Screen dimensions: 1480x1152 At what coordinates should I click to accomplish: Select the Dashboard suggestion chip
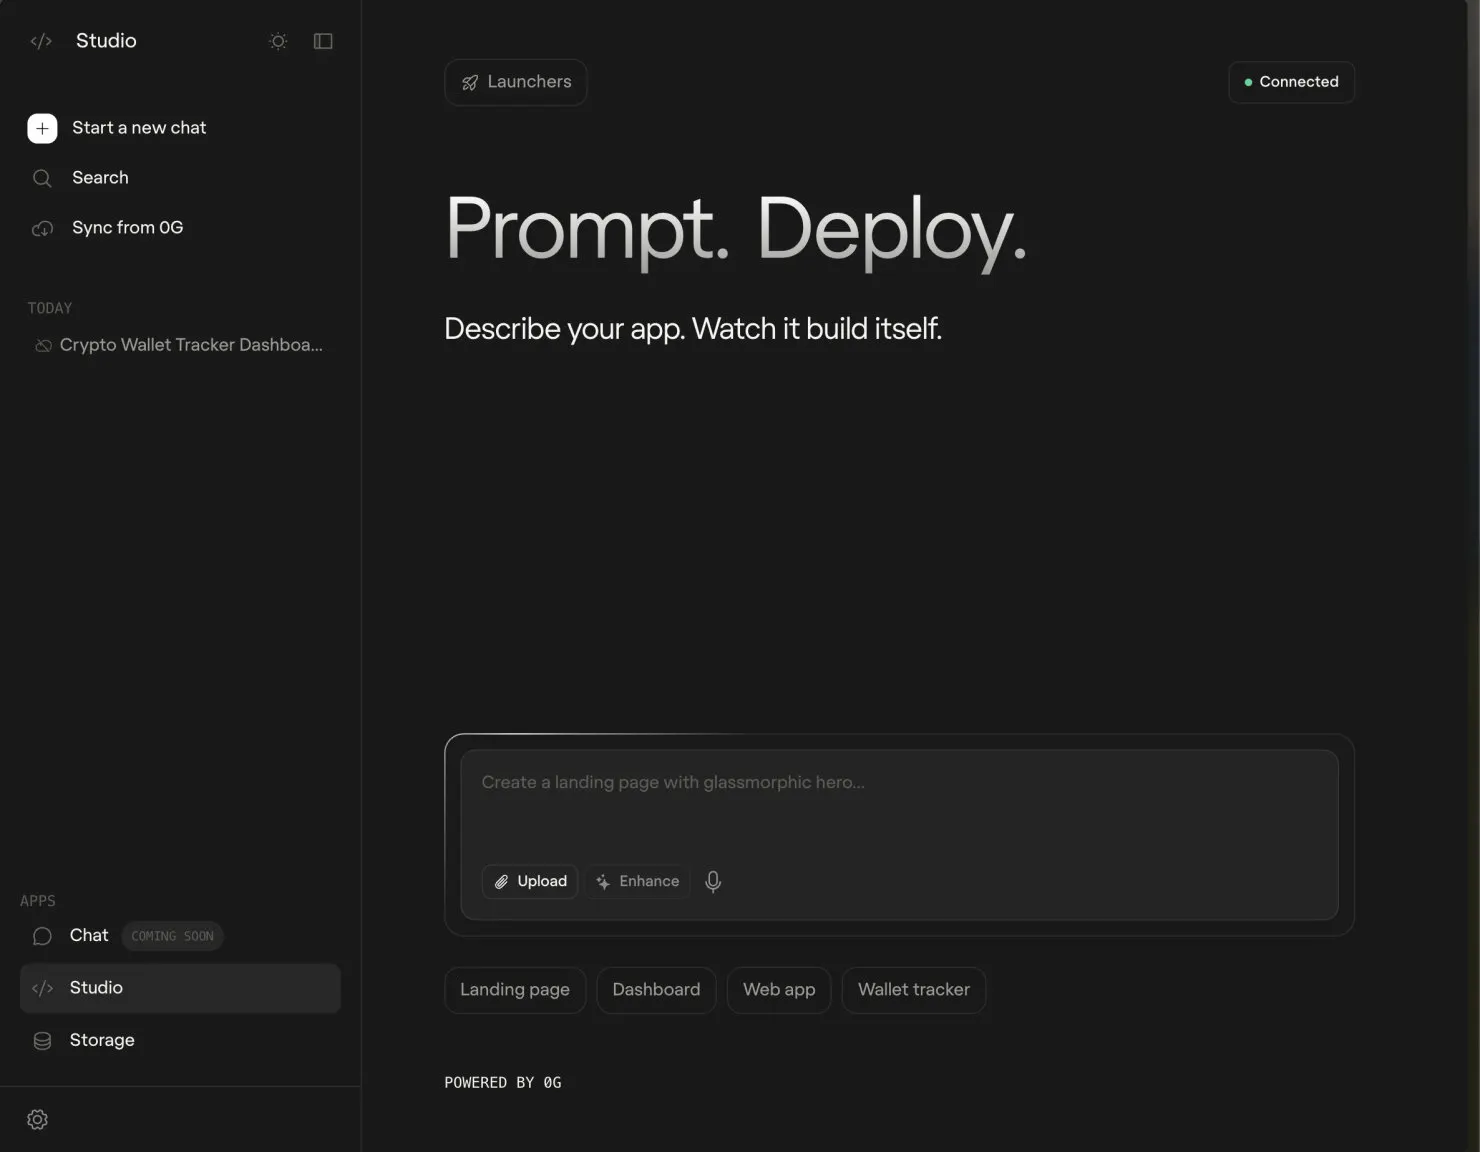656,990
